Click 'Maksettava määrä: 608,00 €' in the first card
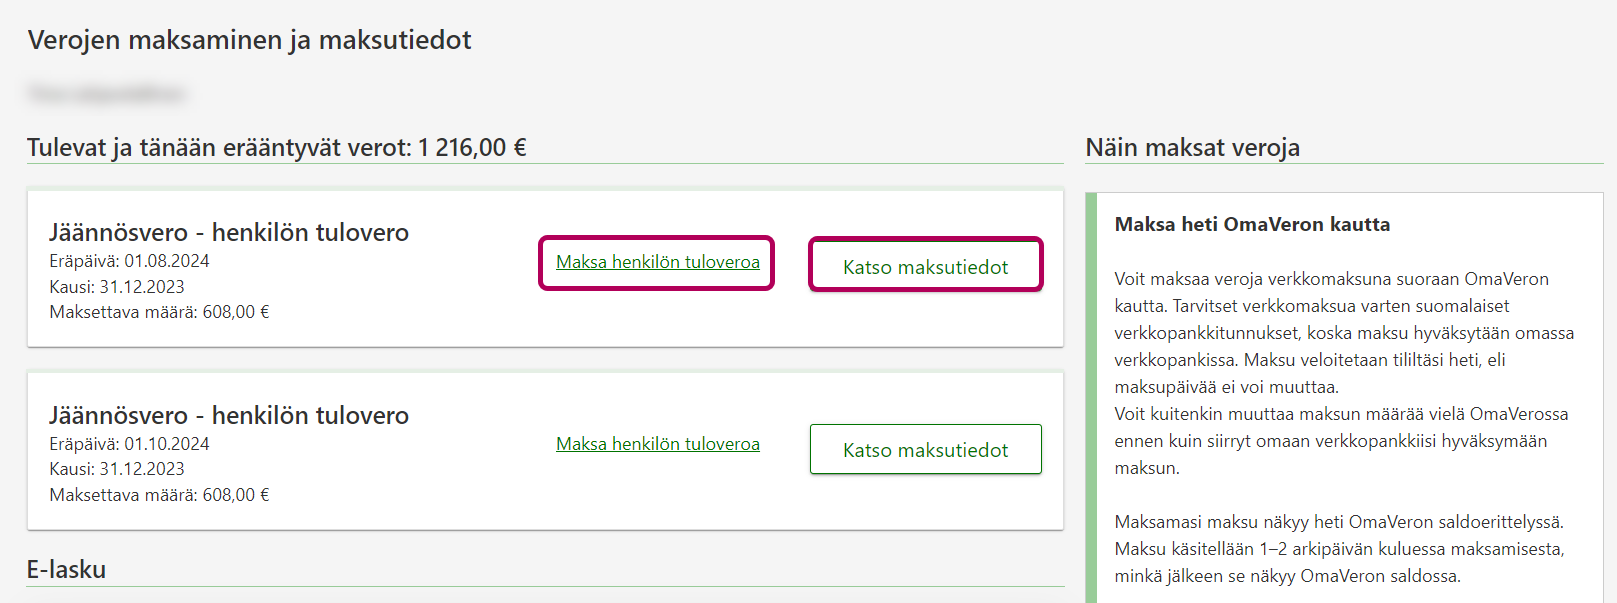Image resolution: width=1617 pixels, height=603 pixels. 159,312
